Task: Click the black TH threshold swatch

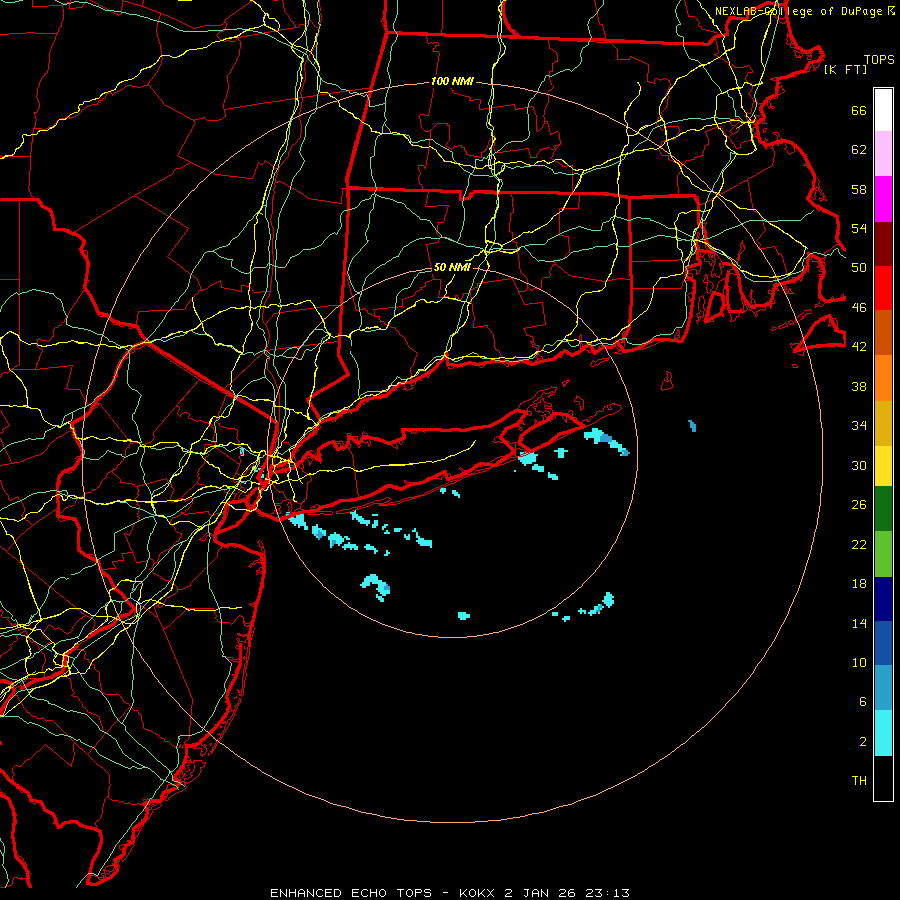Action: [x=883, y=778]
